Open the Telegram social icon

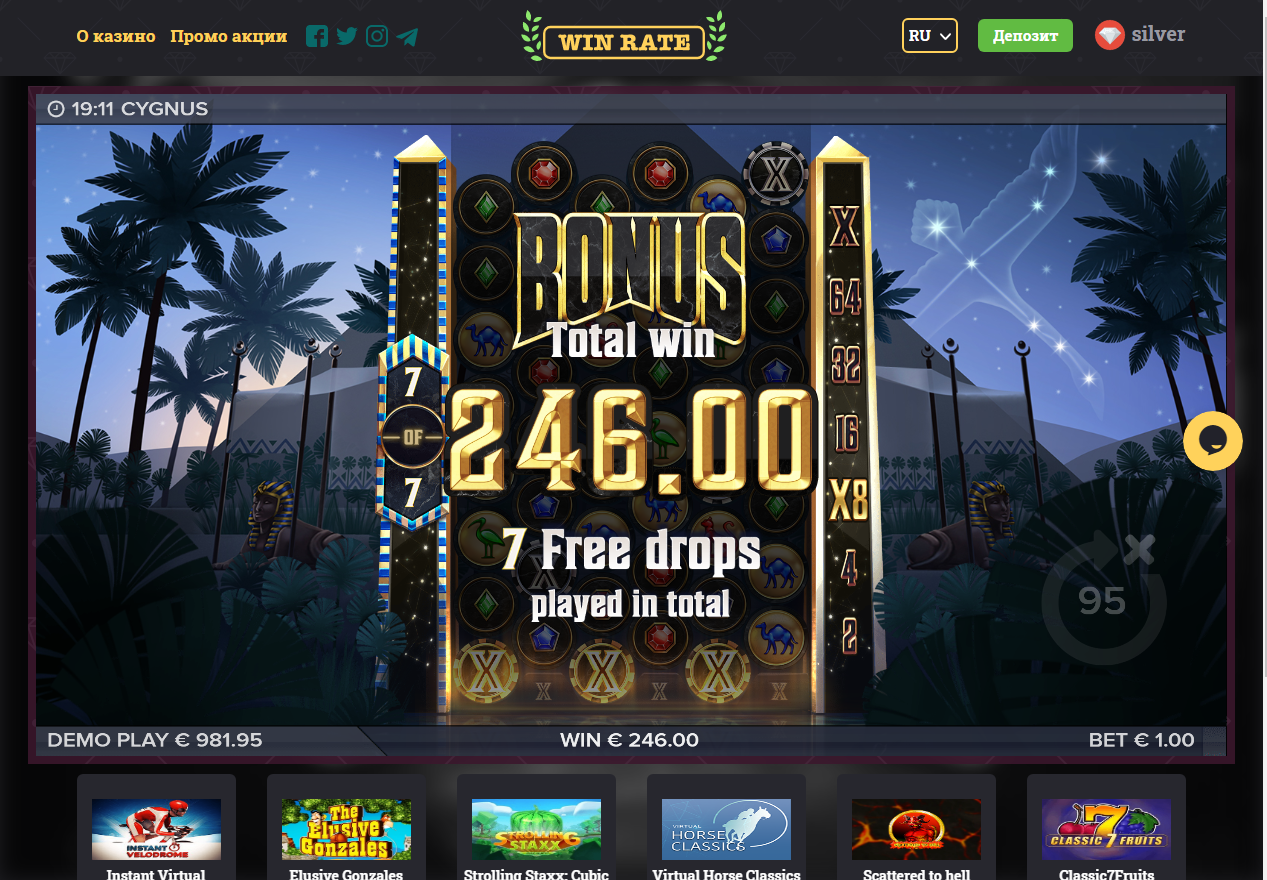407,38
